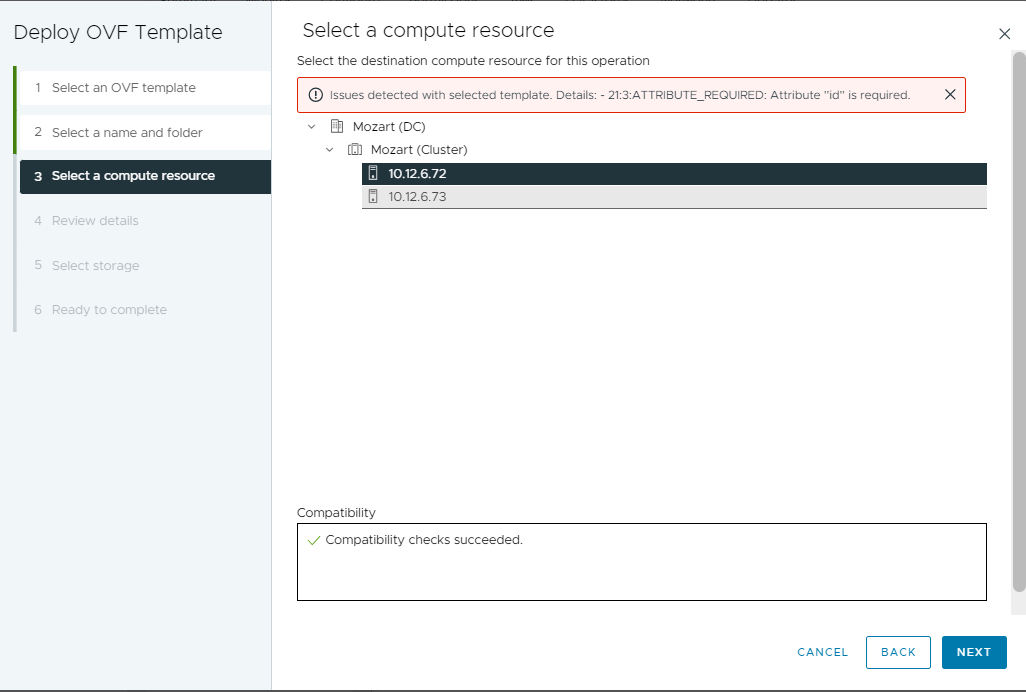
Task: Click the dialog's vertical scrollbar
Action: pyautogui.click(x=1019, y=322)
